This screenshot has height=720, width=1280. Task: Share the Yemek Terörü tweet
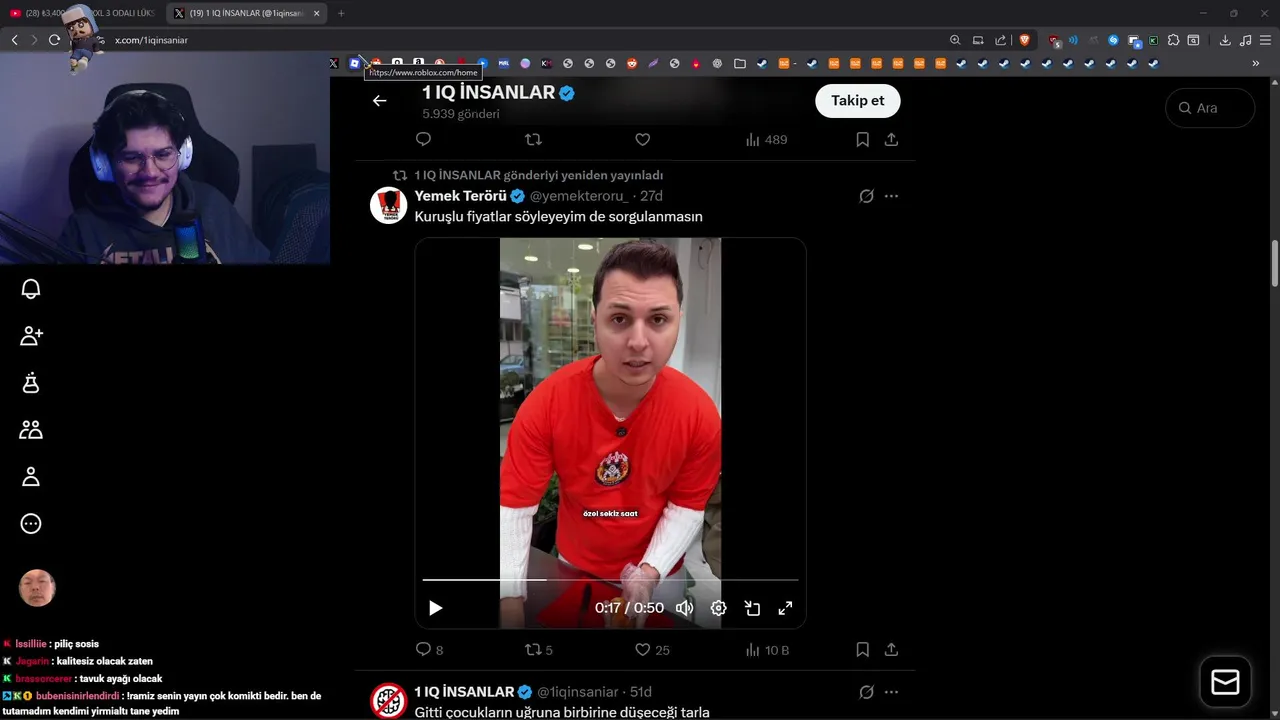click(x=891, y=650)
